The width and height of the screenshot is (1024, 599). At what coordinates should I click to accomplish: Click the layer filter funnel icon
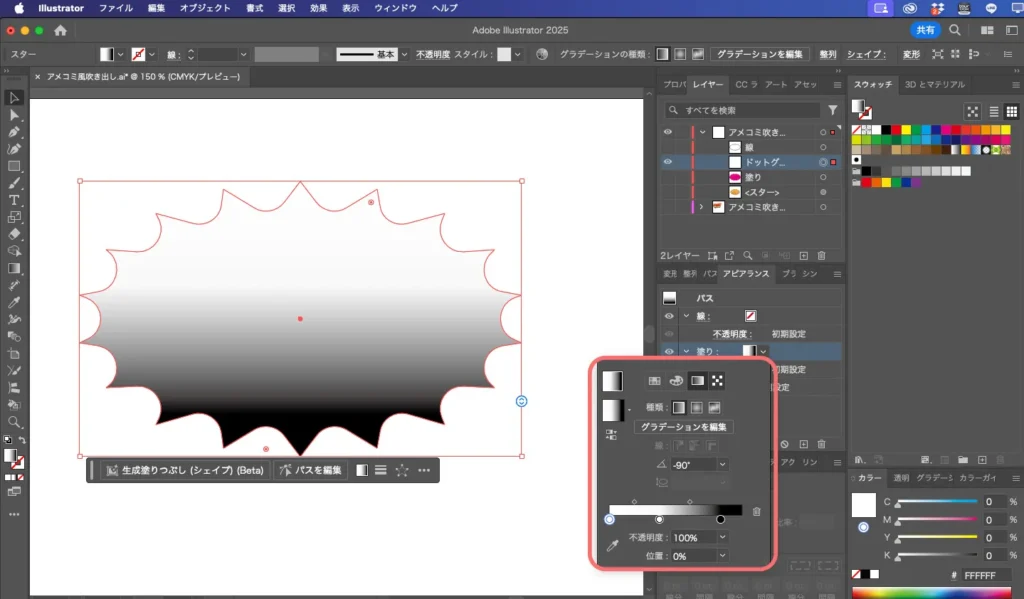[x=832, y=110]
